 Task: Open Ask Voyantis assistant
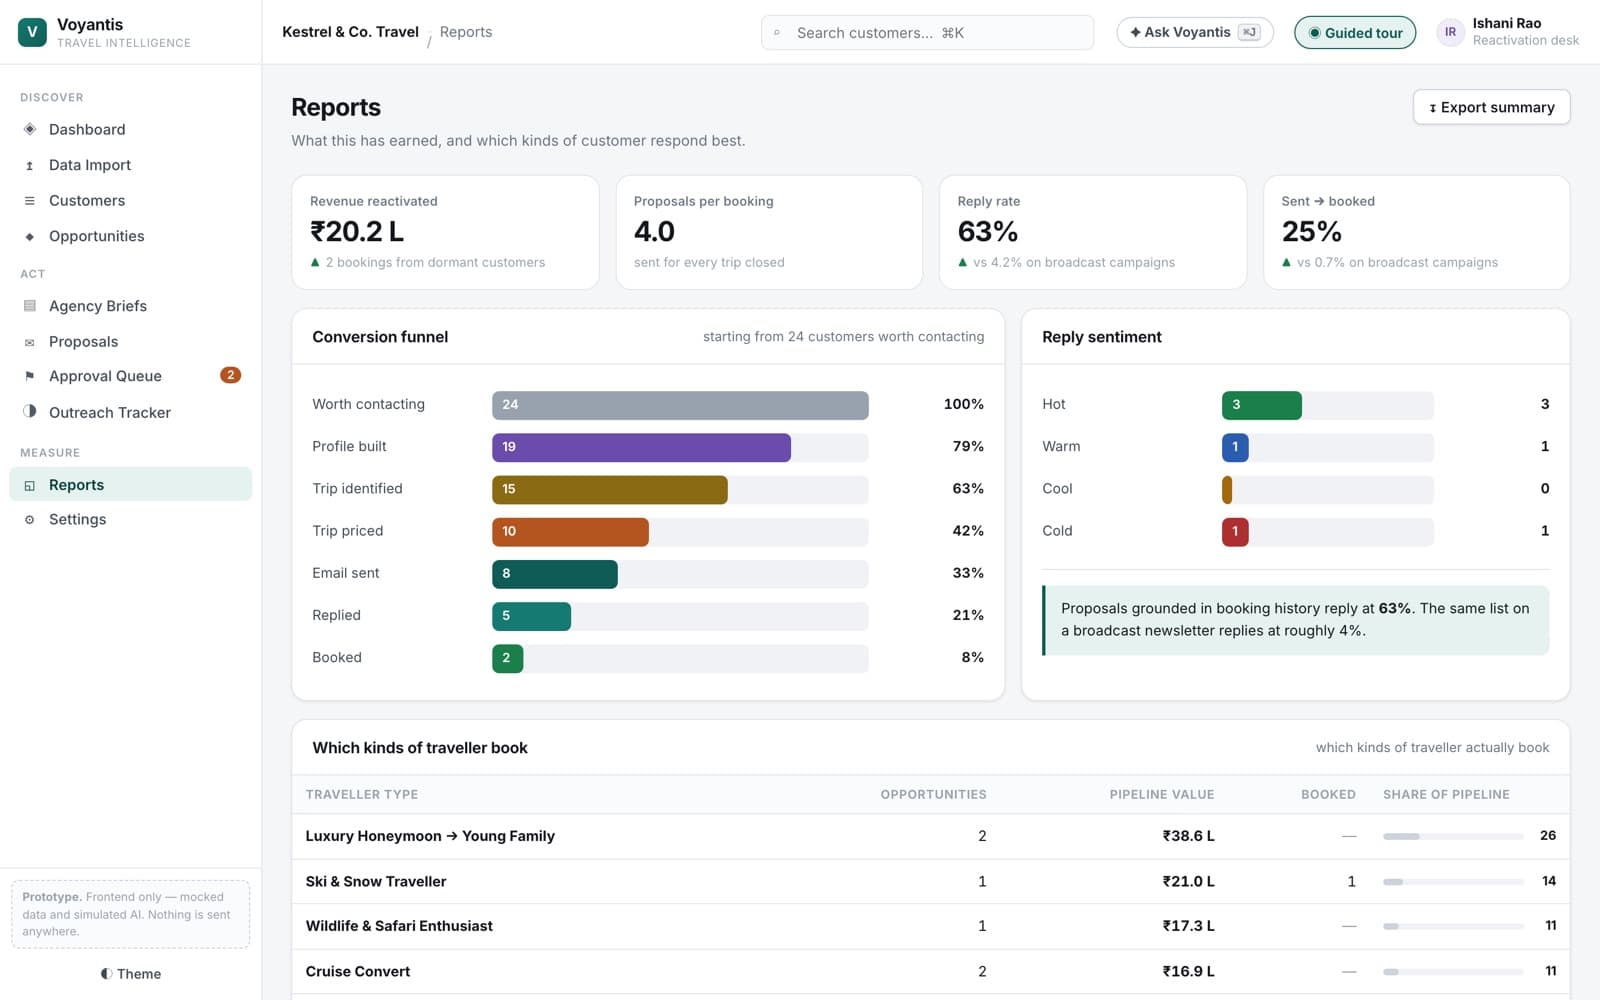pos(1195,32)
